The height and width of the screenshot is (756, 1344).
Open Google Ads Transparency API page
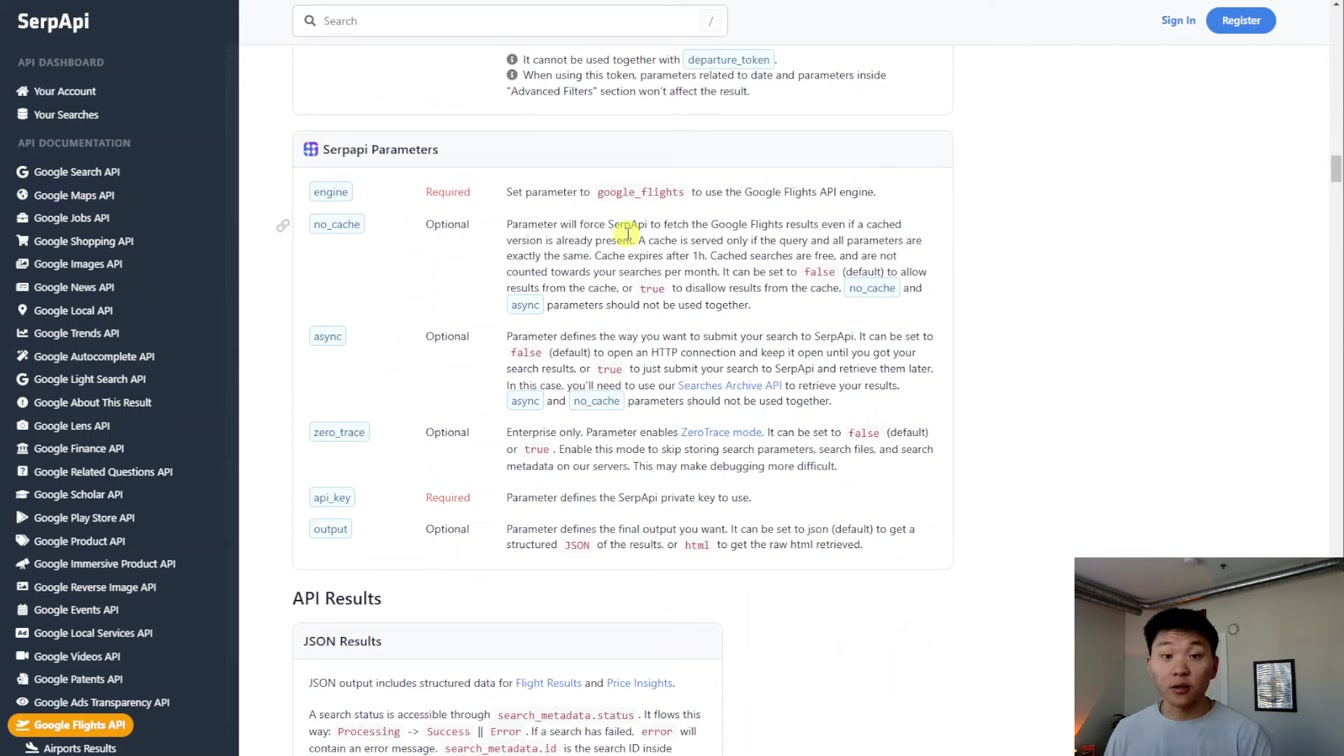pyautogui.click(x=102, y=702)
